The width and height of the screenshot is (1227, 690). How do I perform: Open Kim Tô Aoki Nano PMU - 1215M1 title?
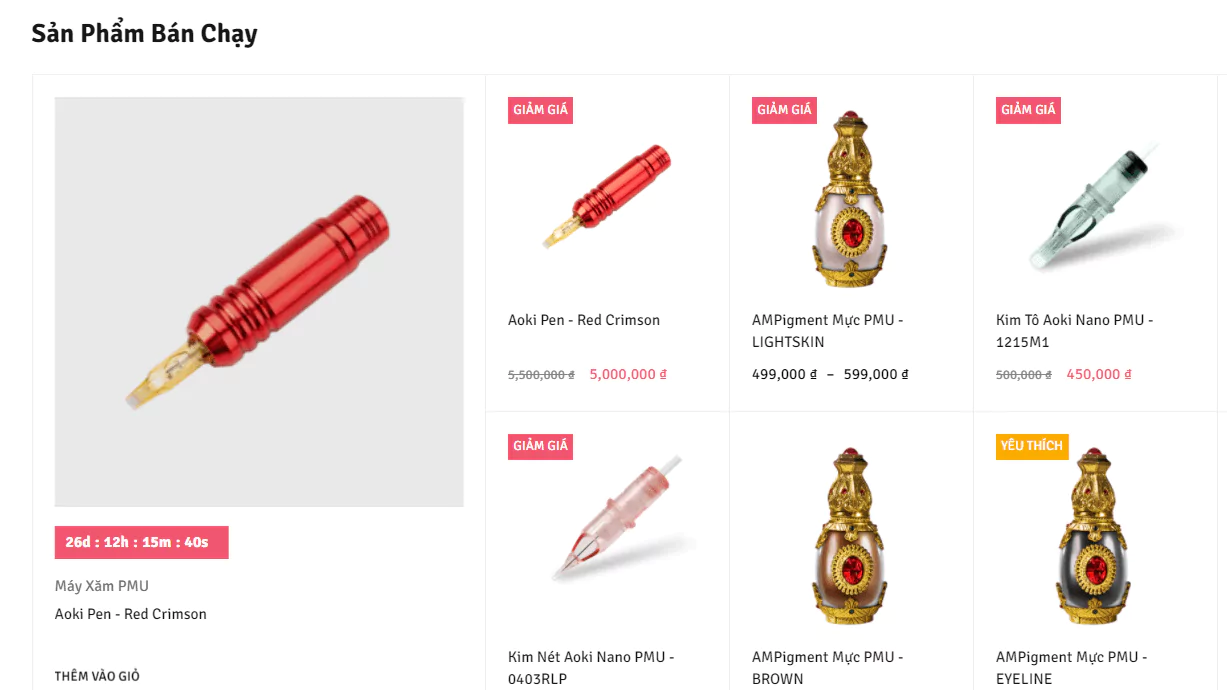tap(1075, 331)
